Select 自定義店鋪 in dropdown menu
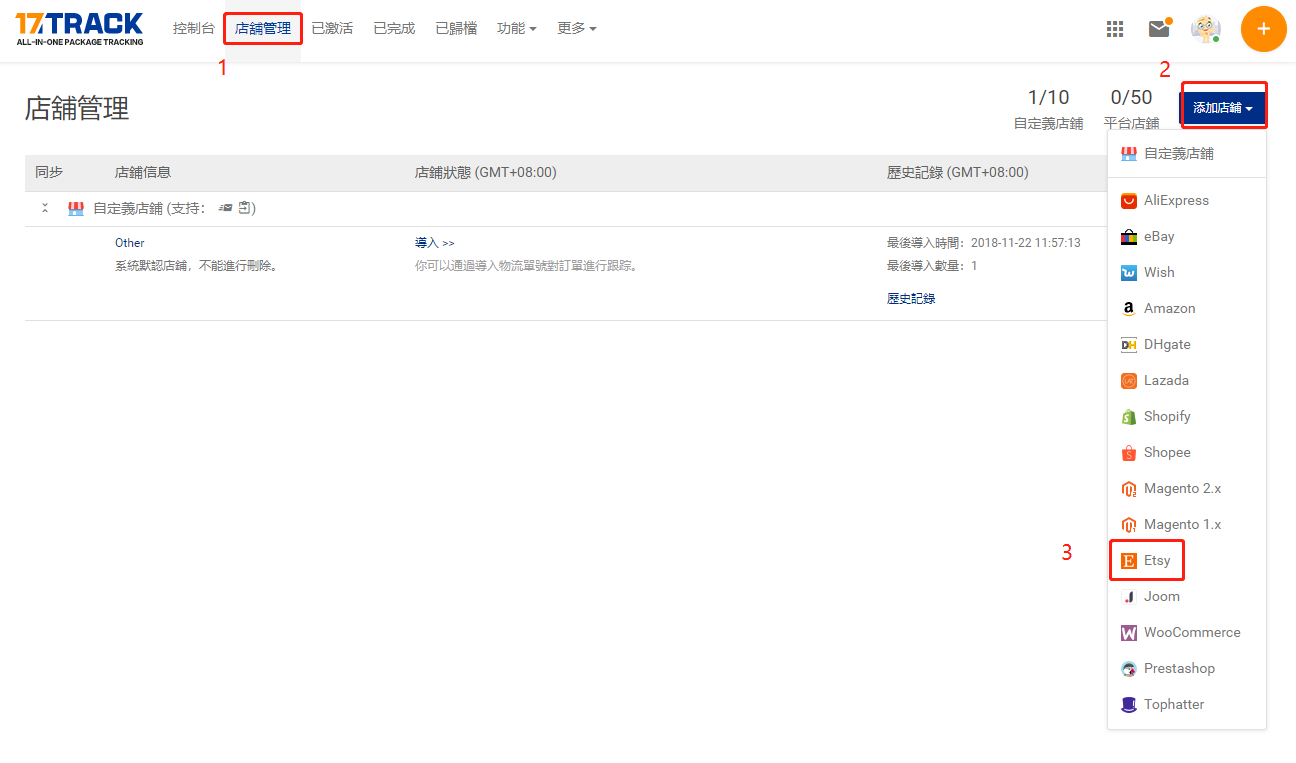1296x763 pixels. point(1187,154)
